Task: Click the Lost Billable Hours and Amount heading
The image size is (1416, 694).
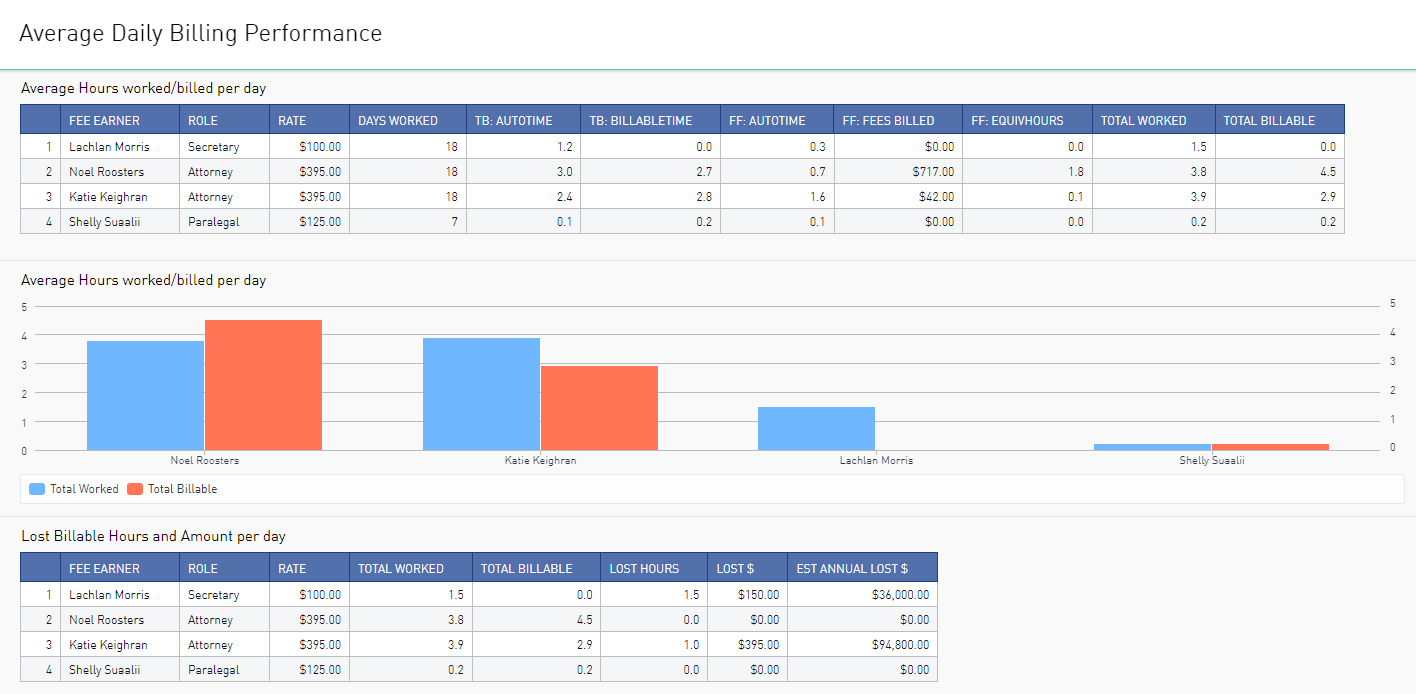Action: 154,537
